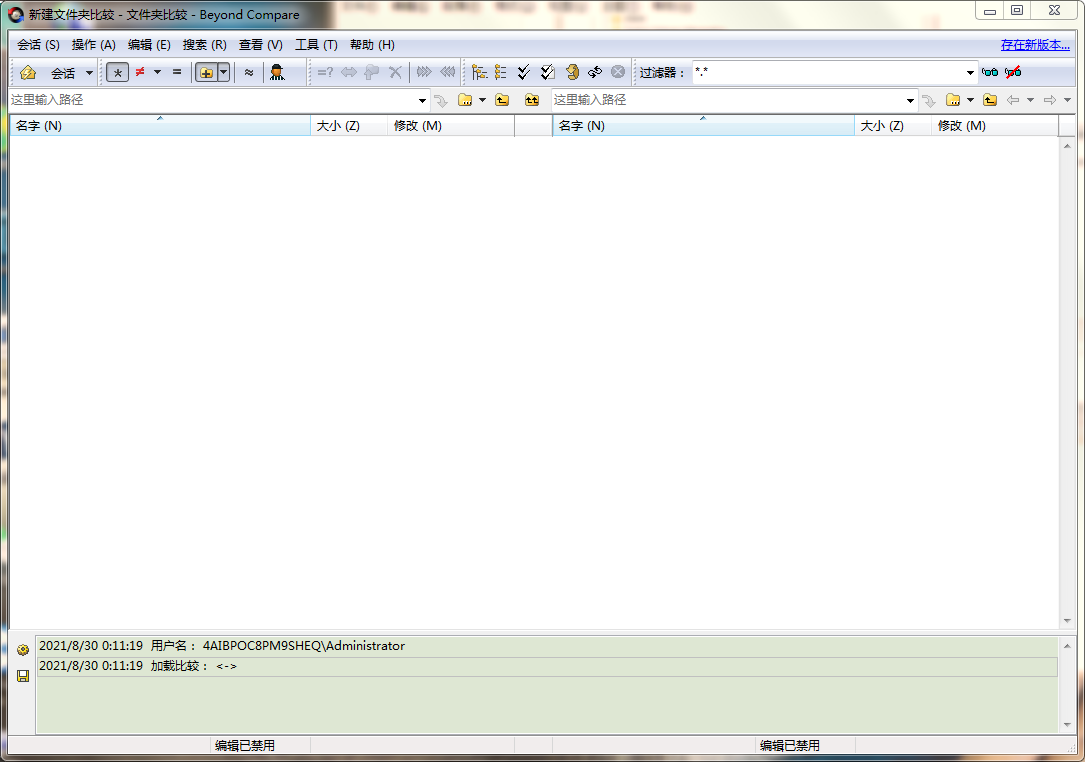1085x762 pixels.
Task: Click the left path input field
Action: tap(212, 100)
